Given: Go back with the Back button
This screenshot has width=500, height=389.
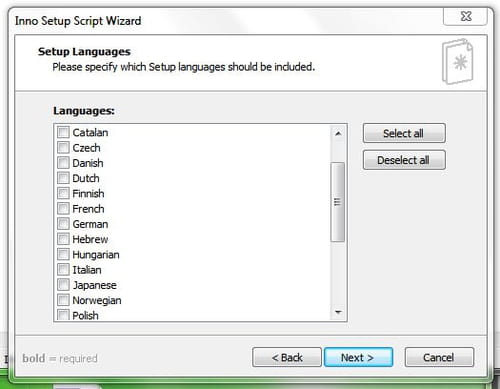Looking at the screenshot, I should coord(287,357).
